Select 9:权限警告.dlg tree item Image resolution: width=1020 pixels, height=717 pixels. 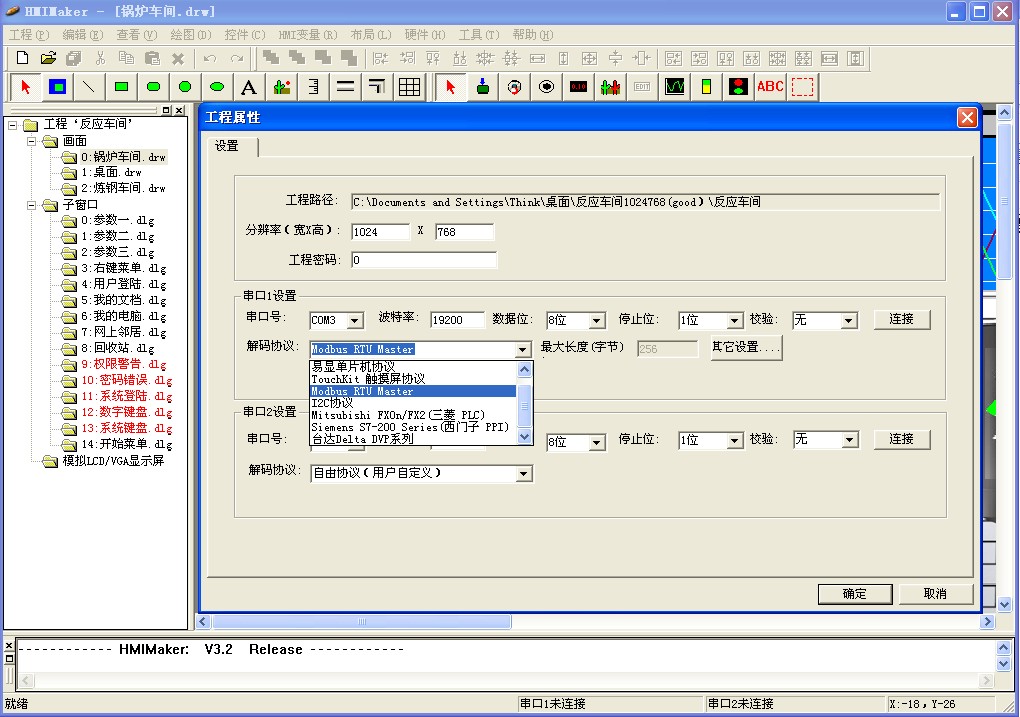click(x=123, y=364)
